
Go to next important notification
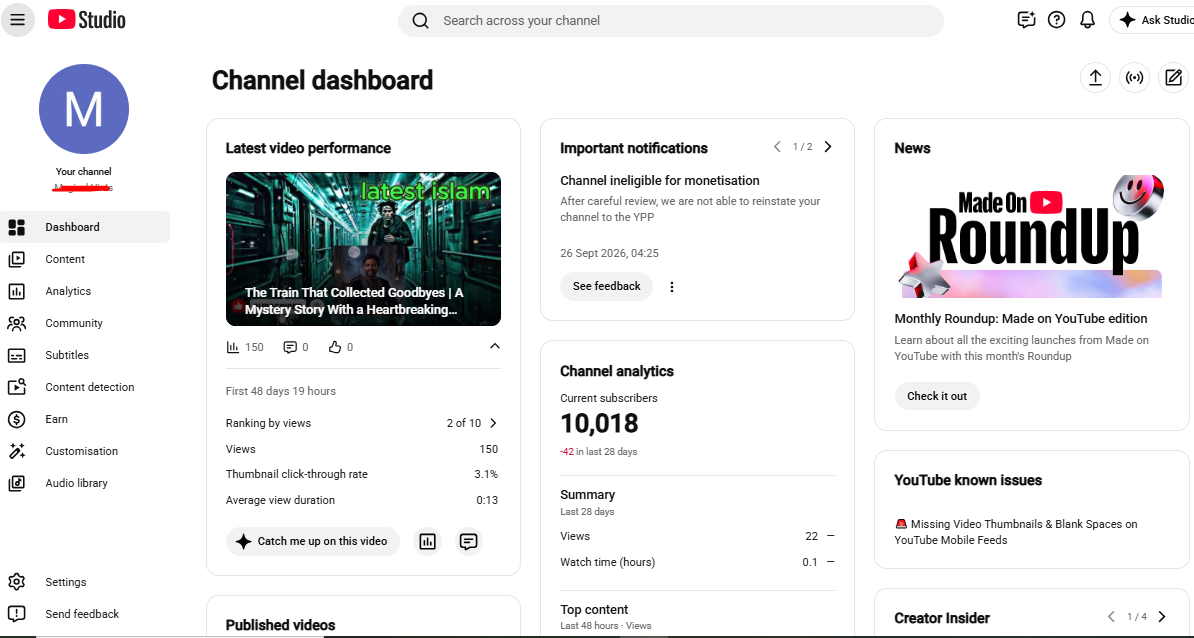[828, 147]
